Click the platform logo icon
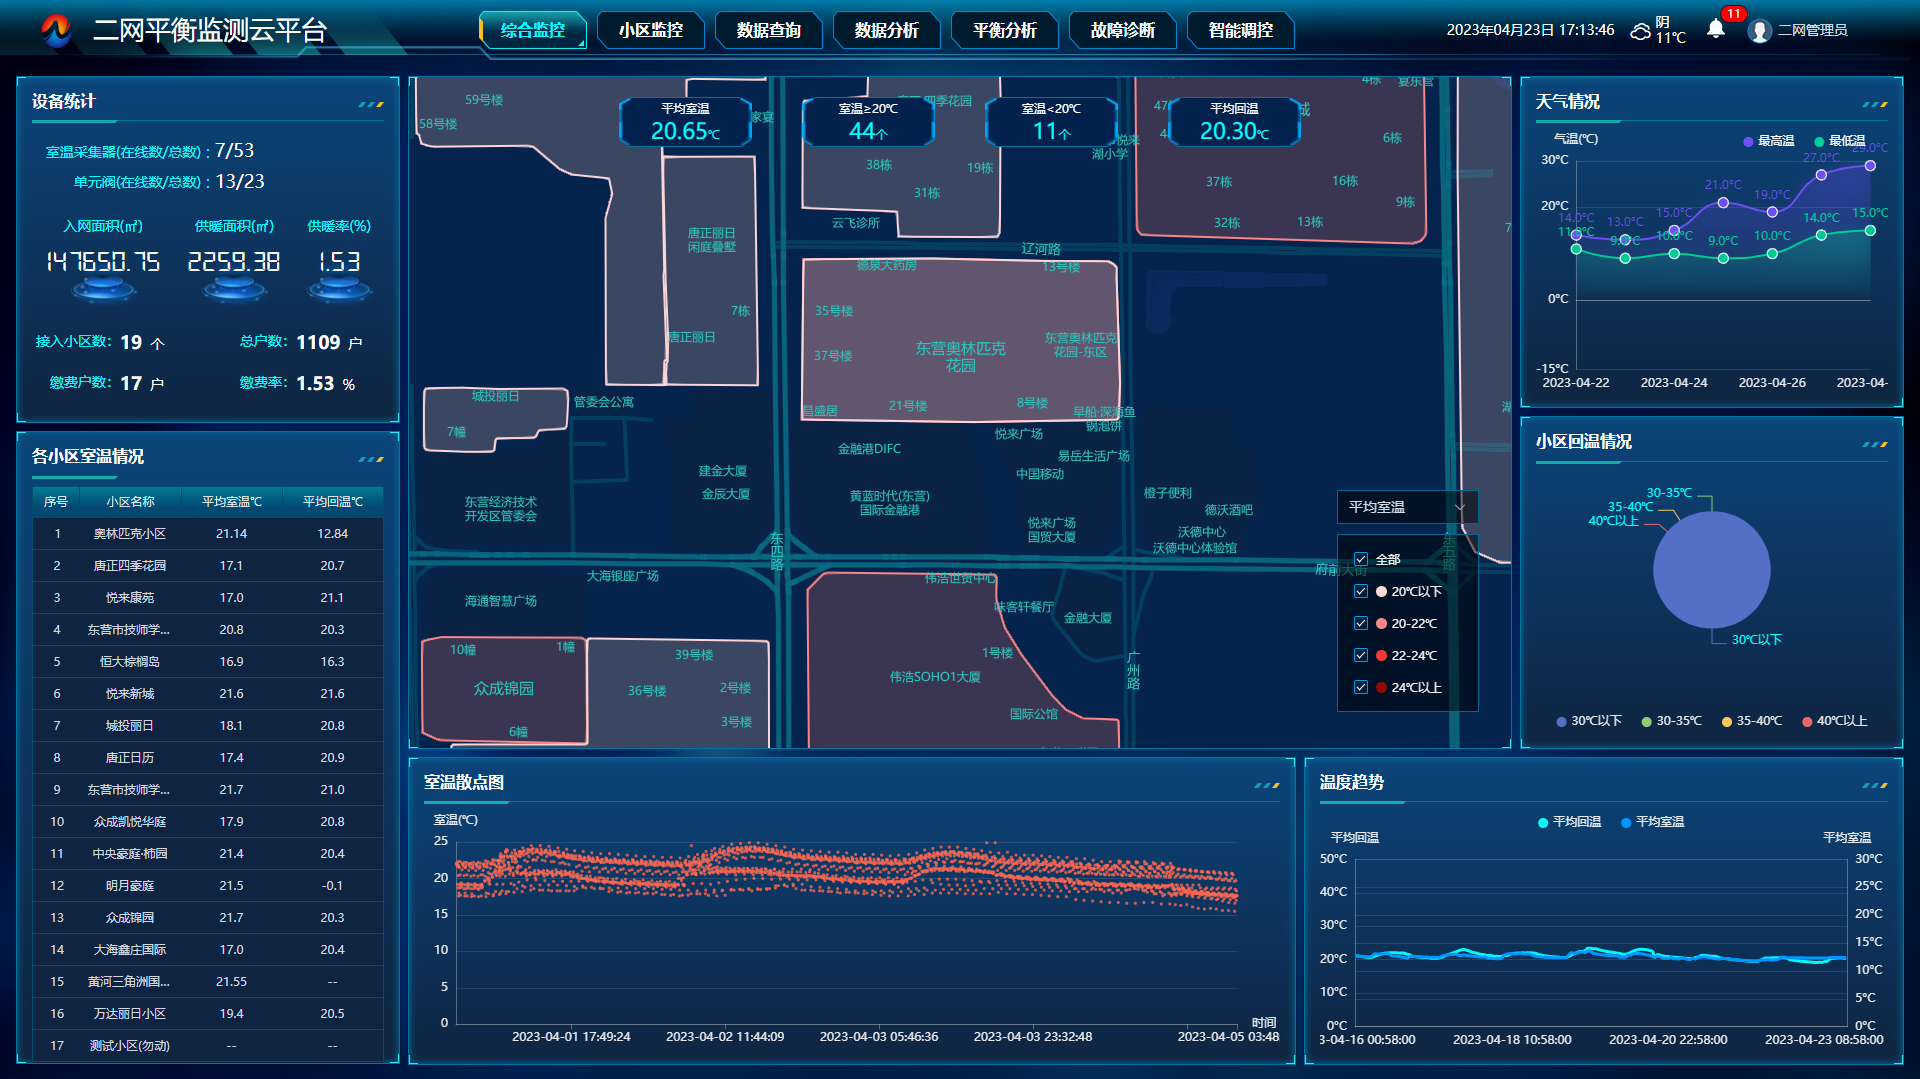Image resolution: width=1920 pixels, height=1079 pixels. click(x=56, y=30)
